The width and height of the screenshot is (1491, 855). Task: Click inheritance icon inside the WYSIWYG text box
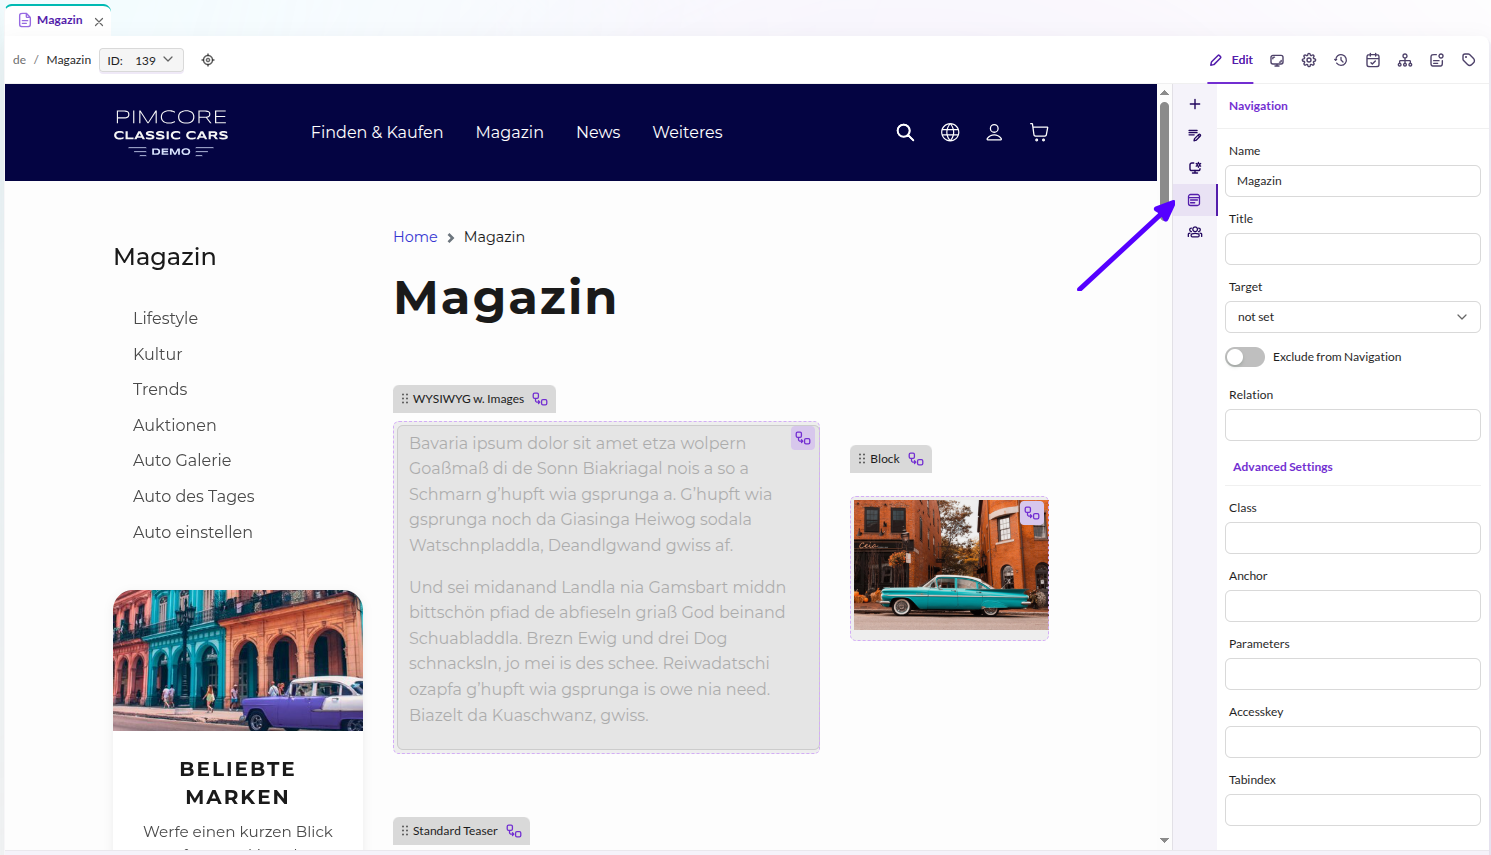(x=803, y=438)
